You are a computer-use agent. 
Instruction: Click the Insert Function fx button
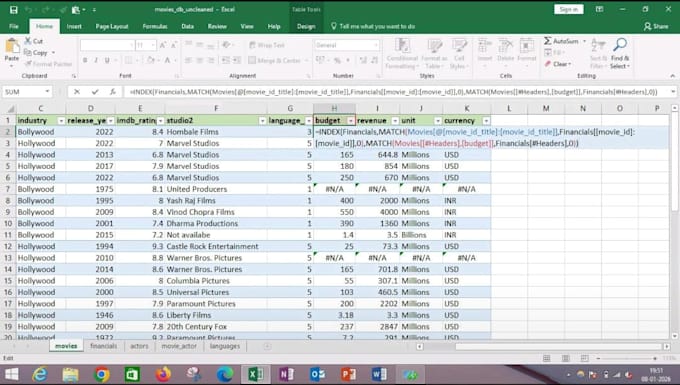(112, 91)
